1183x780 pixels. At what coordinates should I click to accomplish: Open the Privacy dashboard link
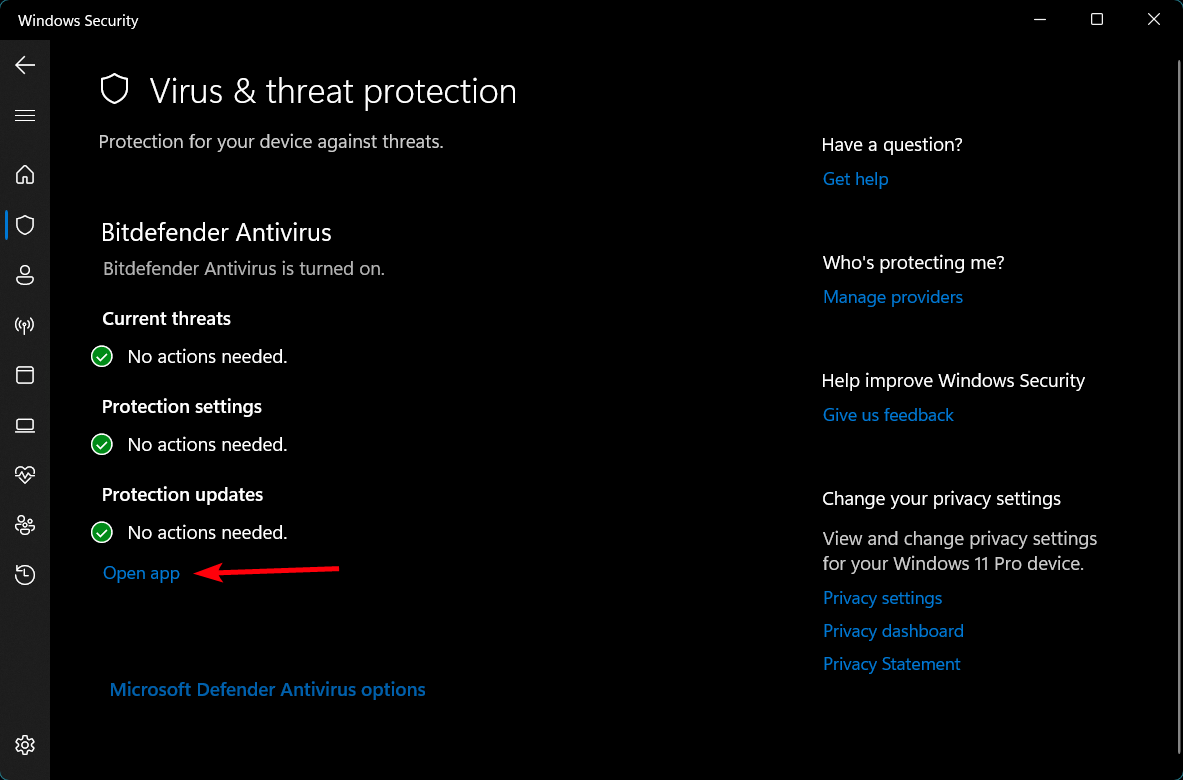point(893,631)
